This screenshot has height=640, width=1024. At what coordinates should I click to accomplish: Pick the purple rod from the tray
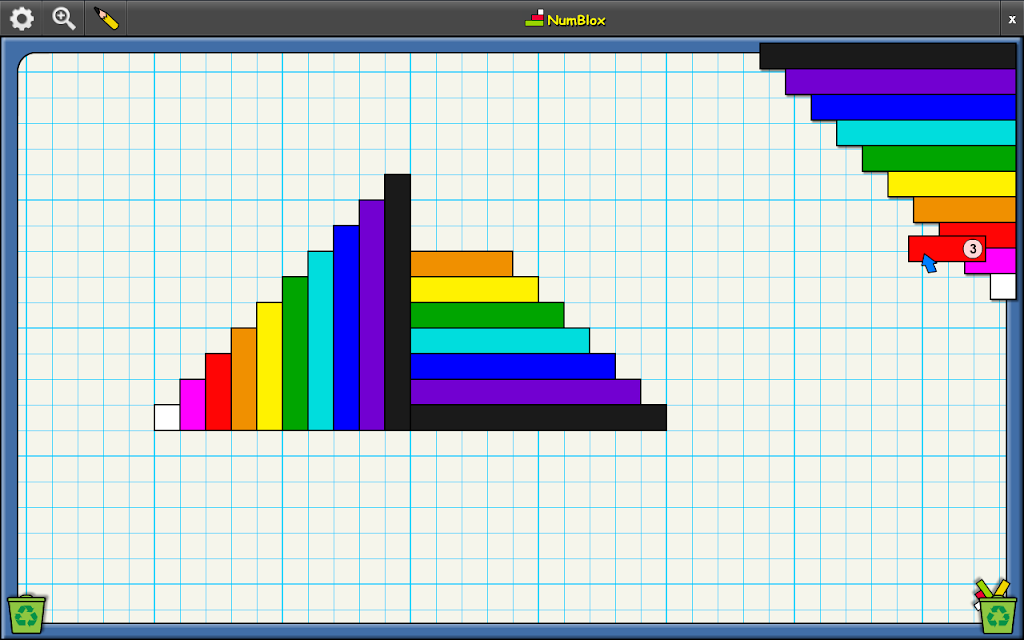tap(901, 82)
